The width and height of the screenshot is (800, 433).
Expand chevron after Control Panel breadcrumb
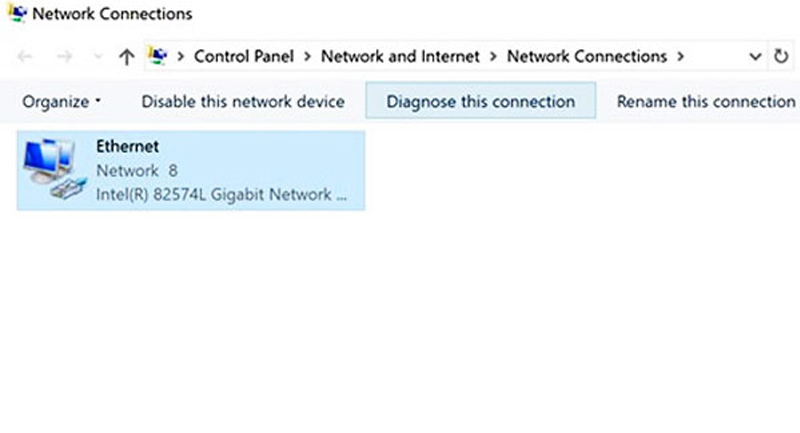307,57
